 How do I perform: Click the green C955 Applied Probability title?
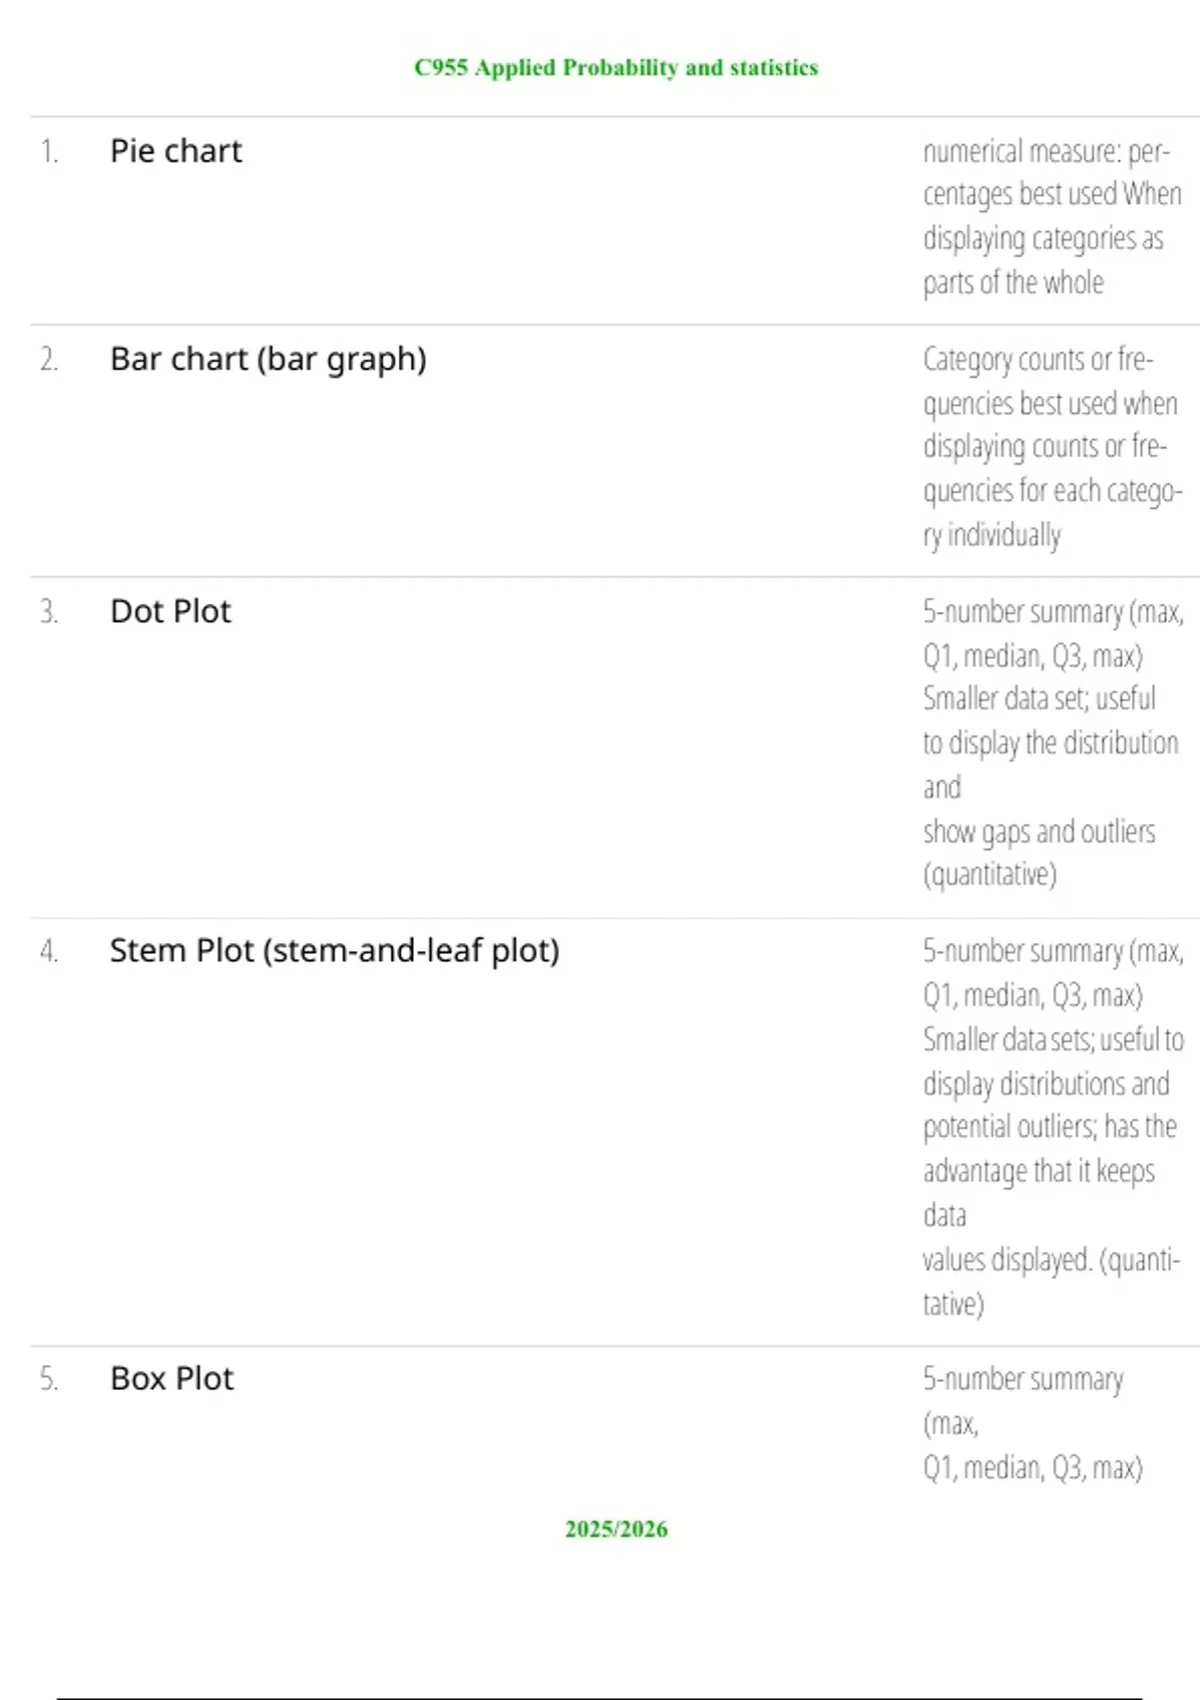tap(616, 67)
